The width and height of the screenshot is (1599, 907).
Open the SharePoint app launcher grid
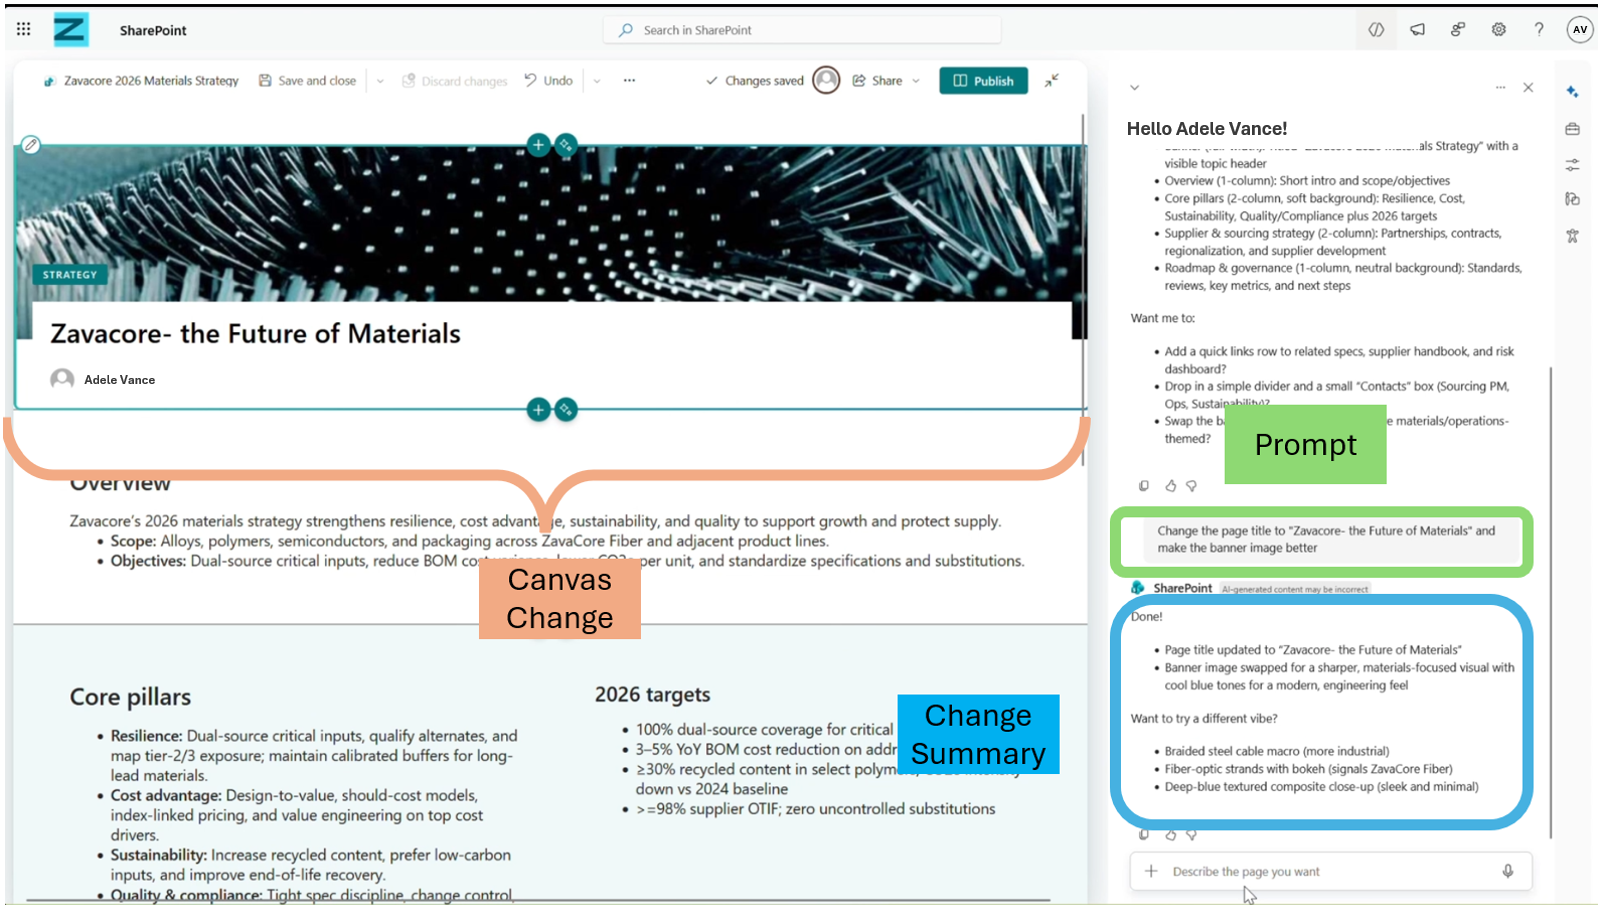24,30
